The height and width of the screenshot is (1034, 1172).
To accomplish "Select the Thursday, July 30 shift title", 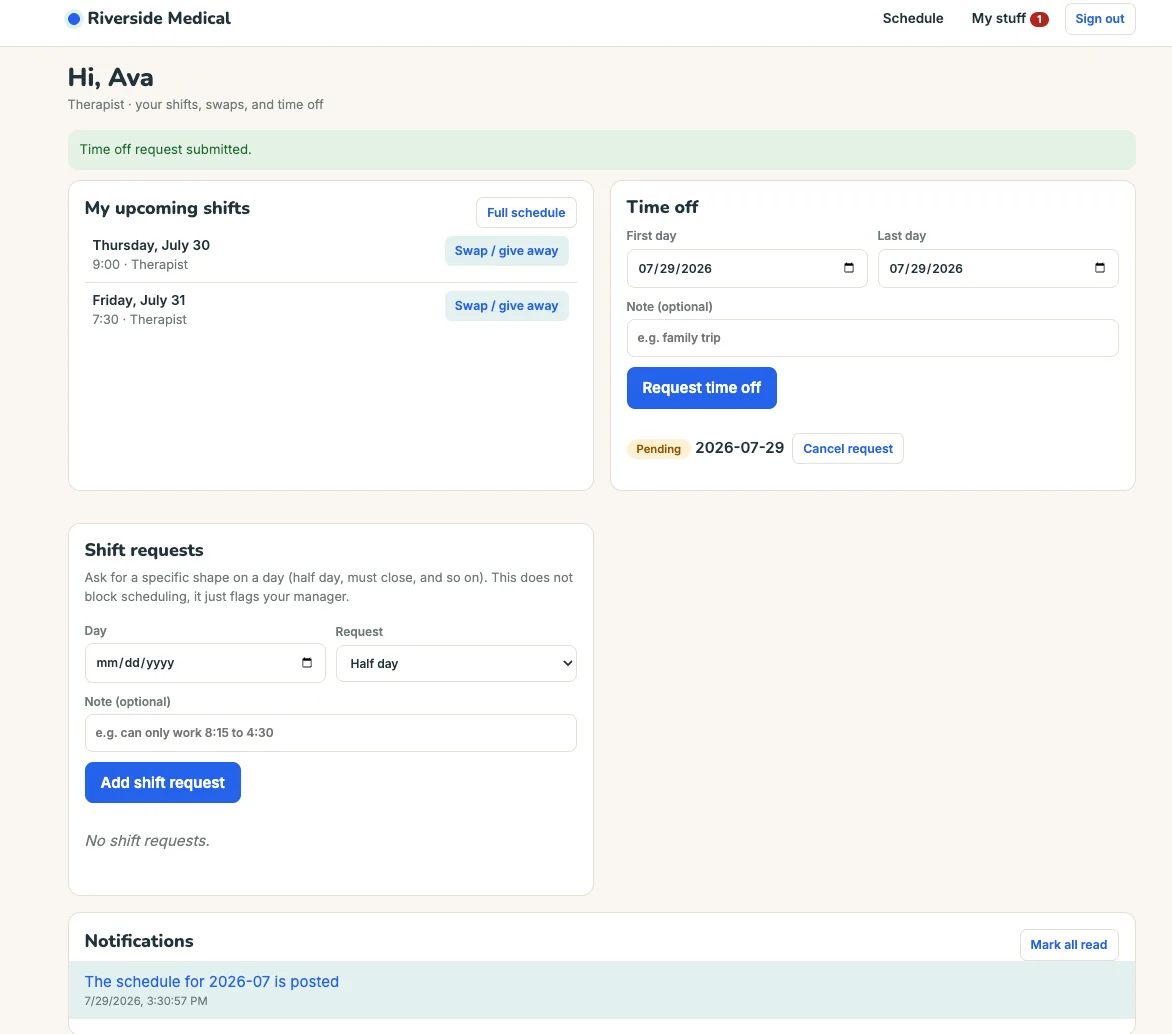I will (x=151, y=245).
